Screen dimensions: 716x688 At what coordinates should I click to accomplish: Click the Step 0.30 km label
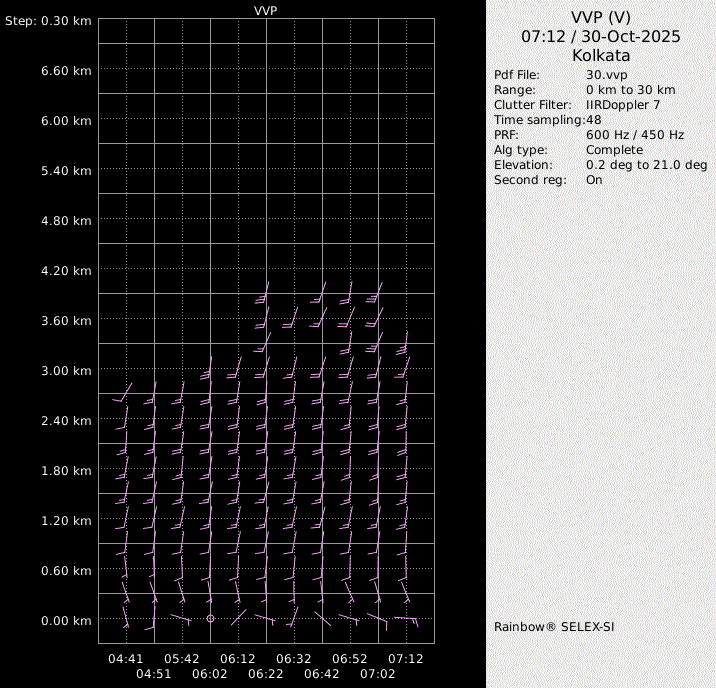(x=48, y=21)
